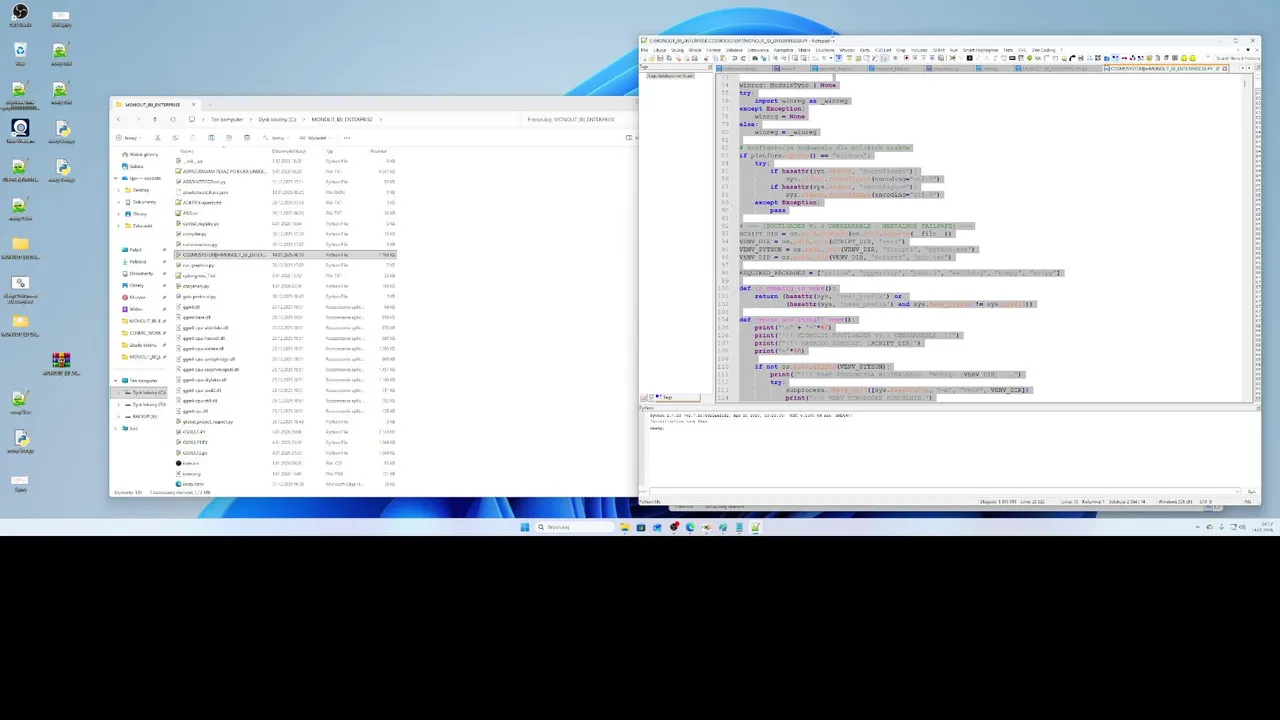Click the Wyszukaj search box on the taskbar
1280x720 pixels.
tap(575, 527)
